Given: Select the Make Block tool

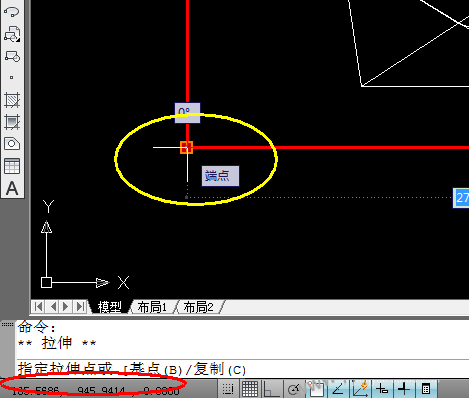Looking at the screenshot, I should click(x=12, y=56).
